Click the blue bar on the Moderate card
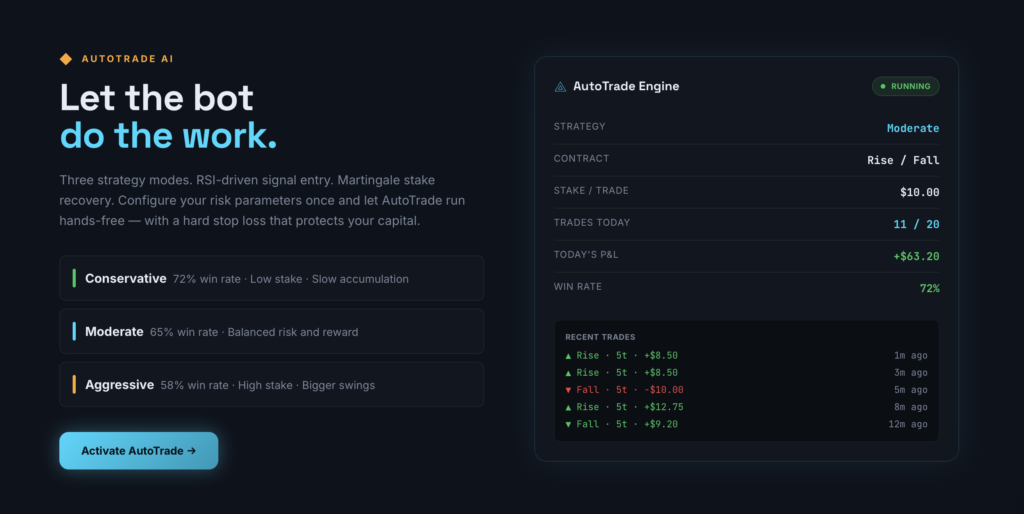 (x=74, y=331)
